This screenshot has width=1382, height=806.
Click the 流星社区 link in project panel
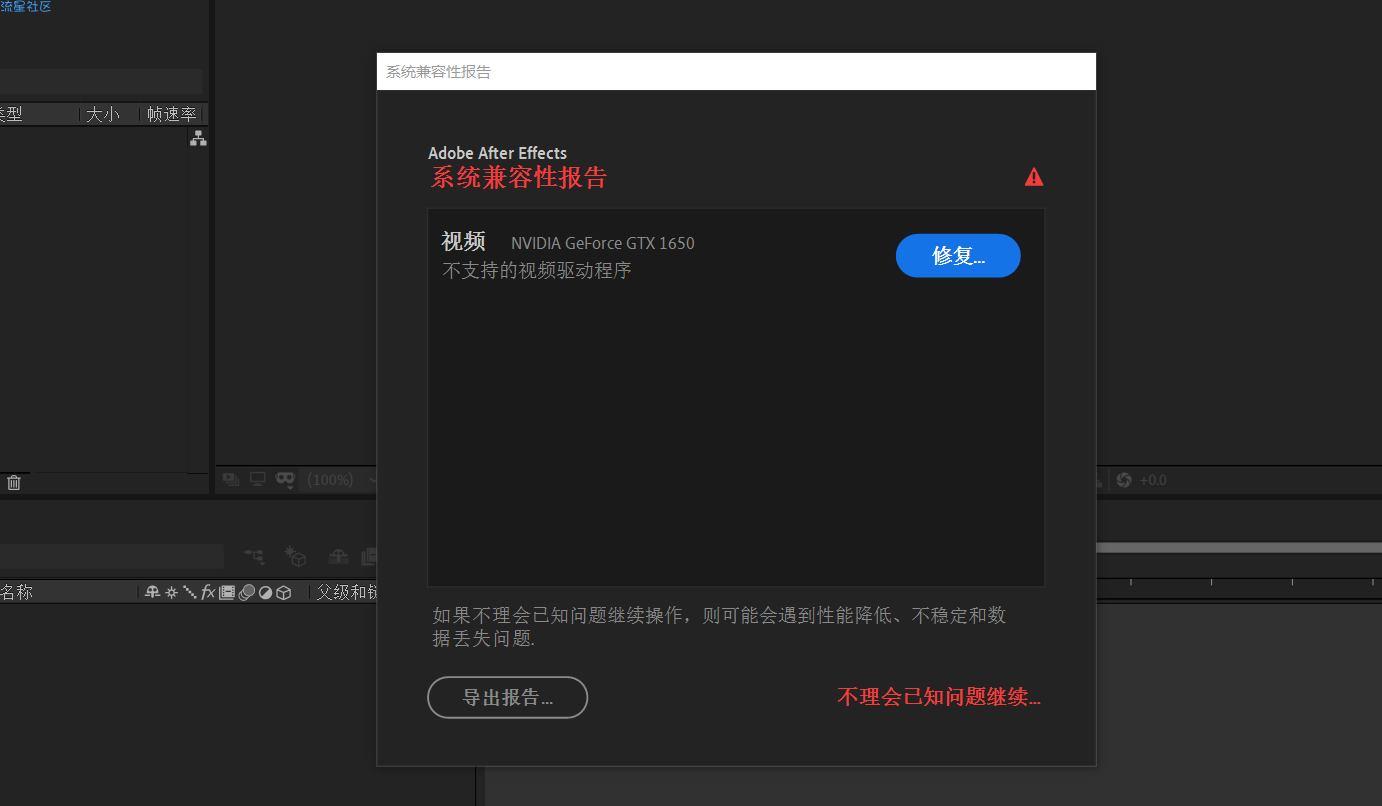click(25, 7)
